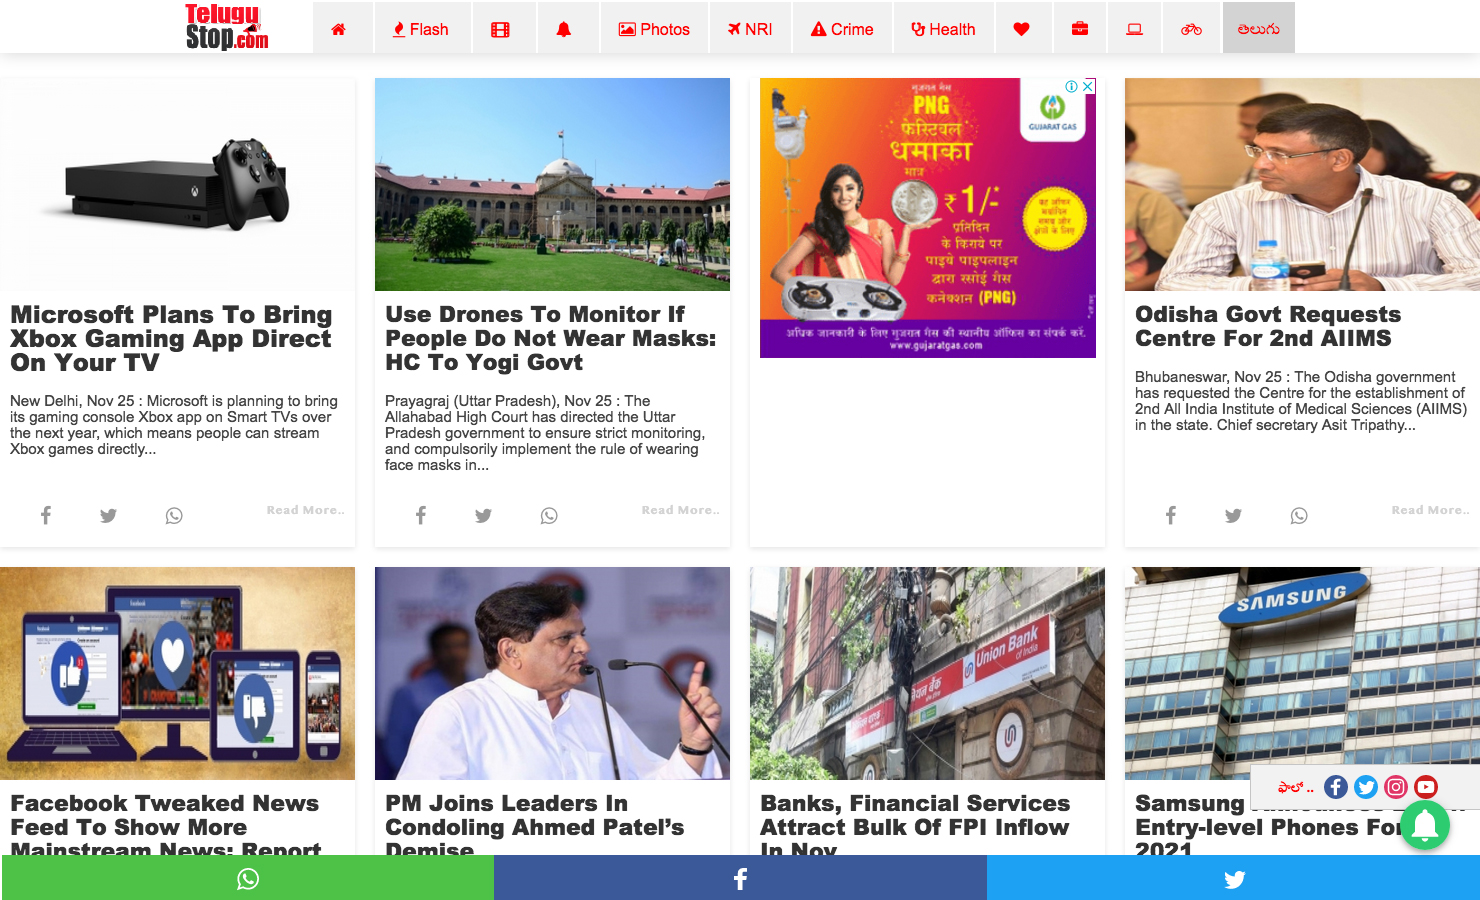Share page via Facebook bottom bar
The image size is (1480, 900).
[740, 878]
